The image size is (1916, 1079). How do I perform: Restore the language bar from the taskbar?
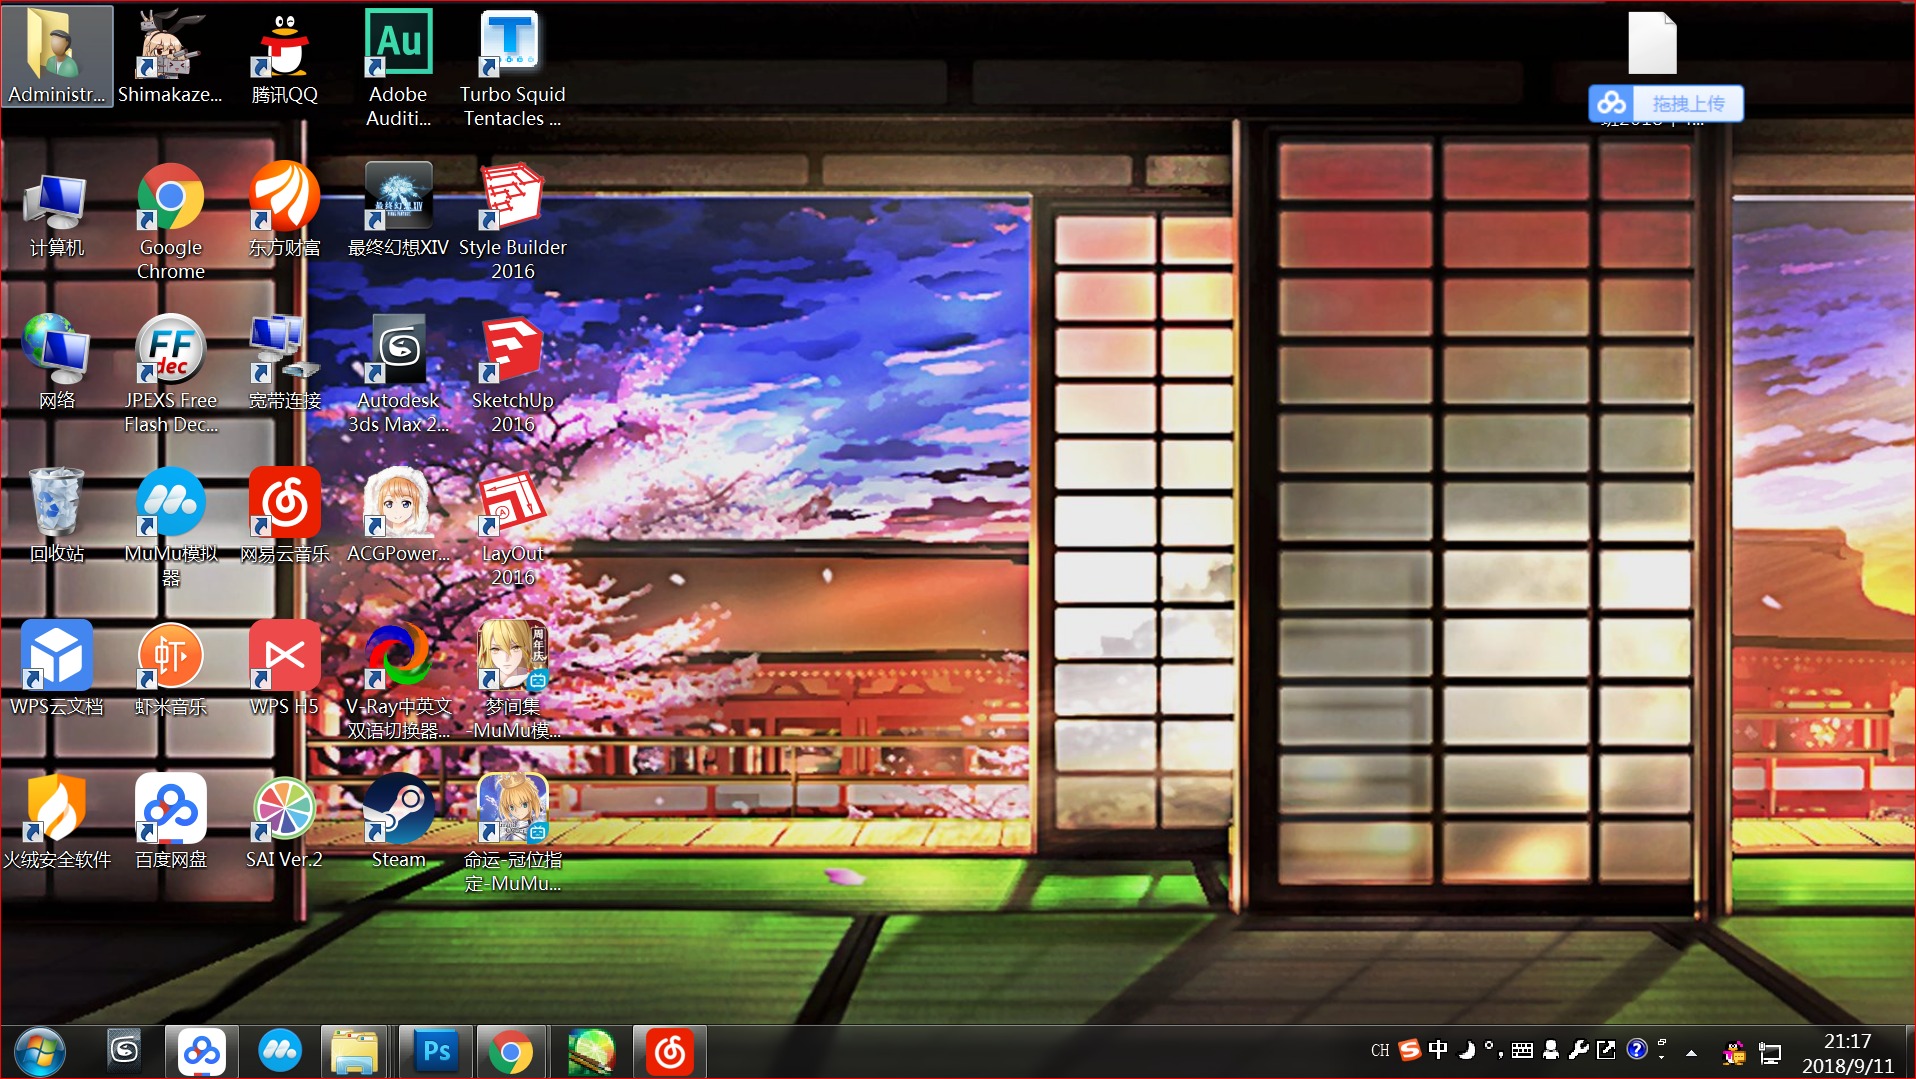coord(1662,1042)
